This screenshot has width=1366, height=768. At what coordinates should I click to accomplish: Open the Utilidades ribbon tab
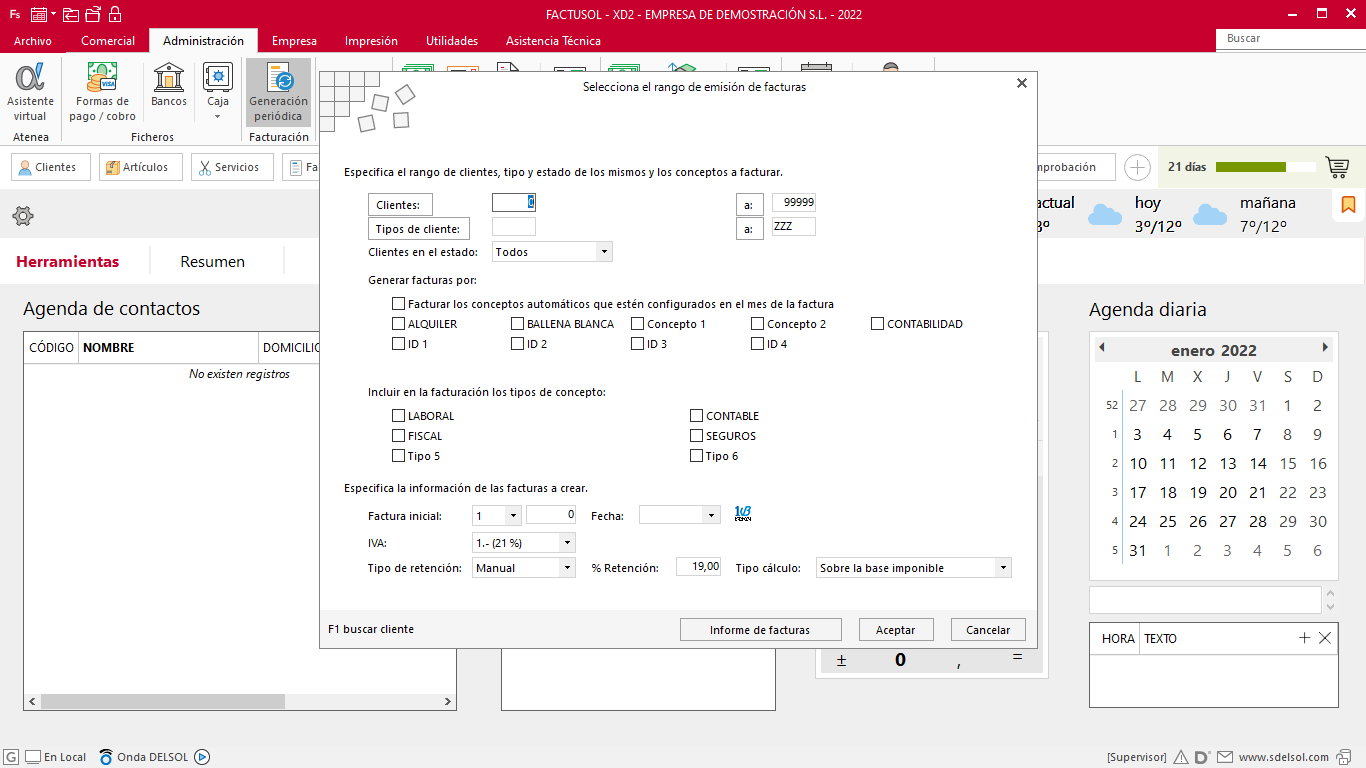tap(452, 41)
